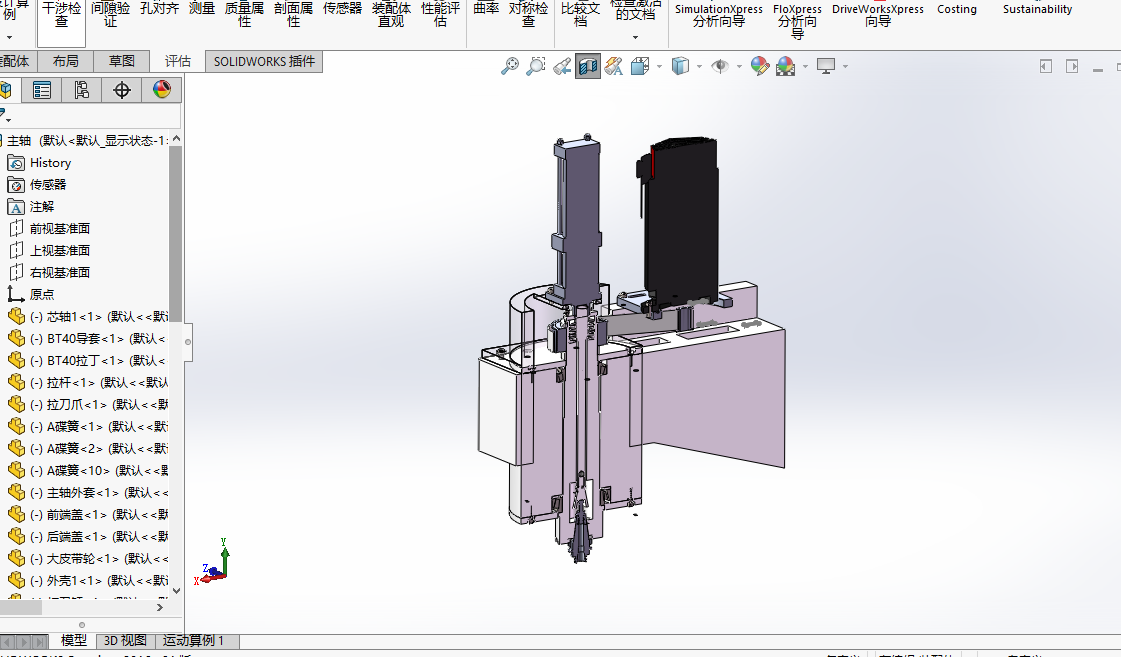Click the BT40导套<1> component icon
1121x657 pixels.
16,338
